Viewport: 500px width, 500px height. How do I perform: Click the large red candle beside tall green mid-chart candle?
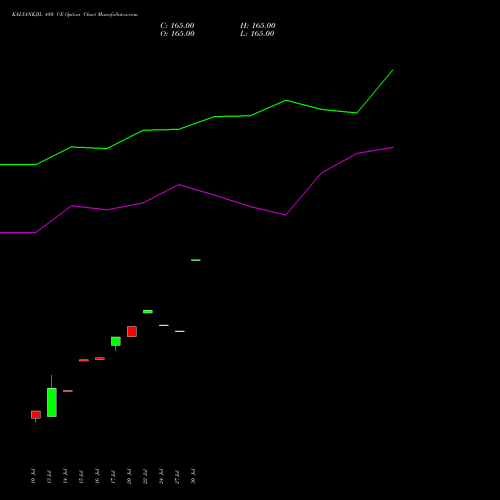(x=132, y=331)
